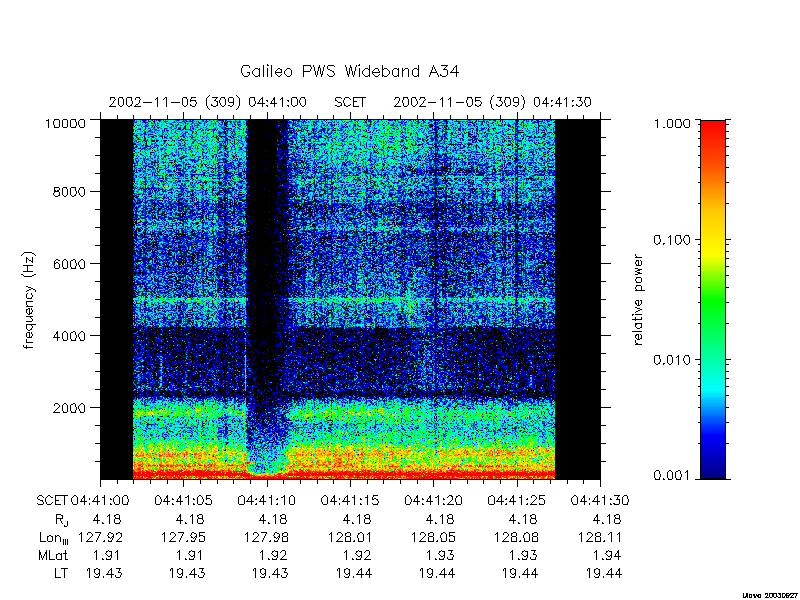
Task: Click the longitude value '127.98'
Action: click(x=267, y=537)
